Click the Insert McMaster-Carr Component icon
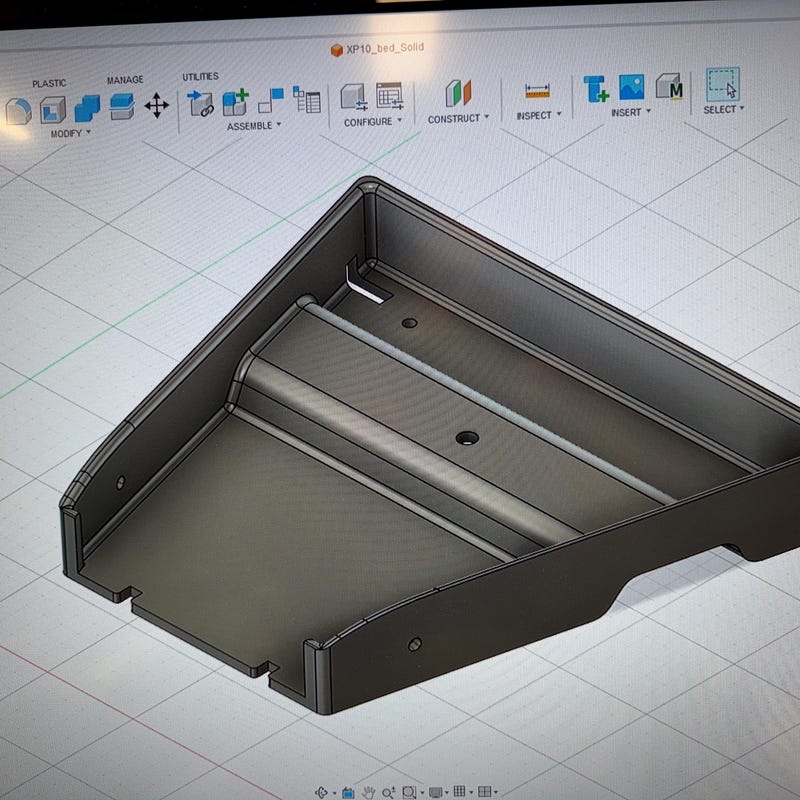The width and height of the screenshot is (800, 800). click(668, 86)
